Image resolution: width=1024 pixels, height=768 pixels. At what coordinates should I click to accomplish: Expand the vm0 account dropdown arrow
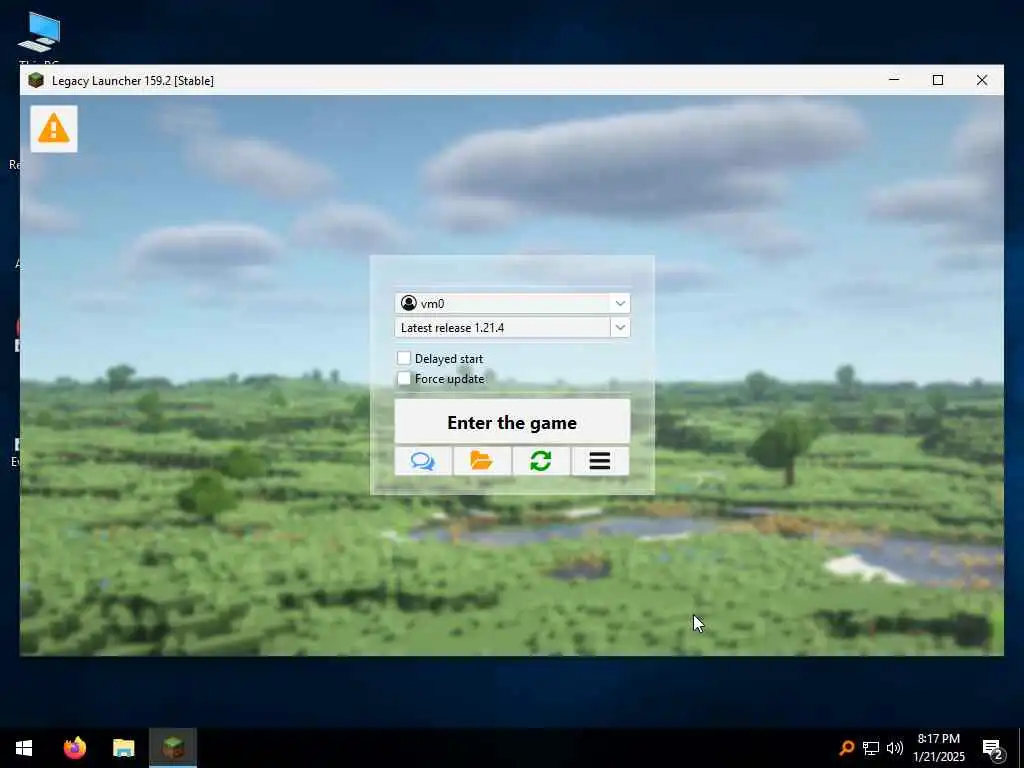pyautogui.click(x=620, y=303)
